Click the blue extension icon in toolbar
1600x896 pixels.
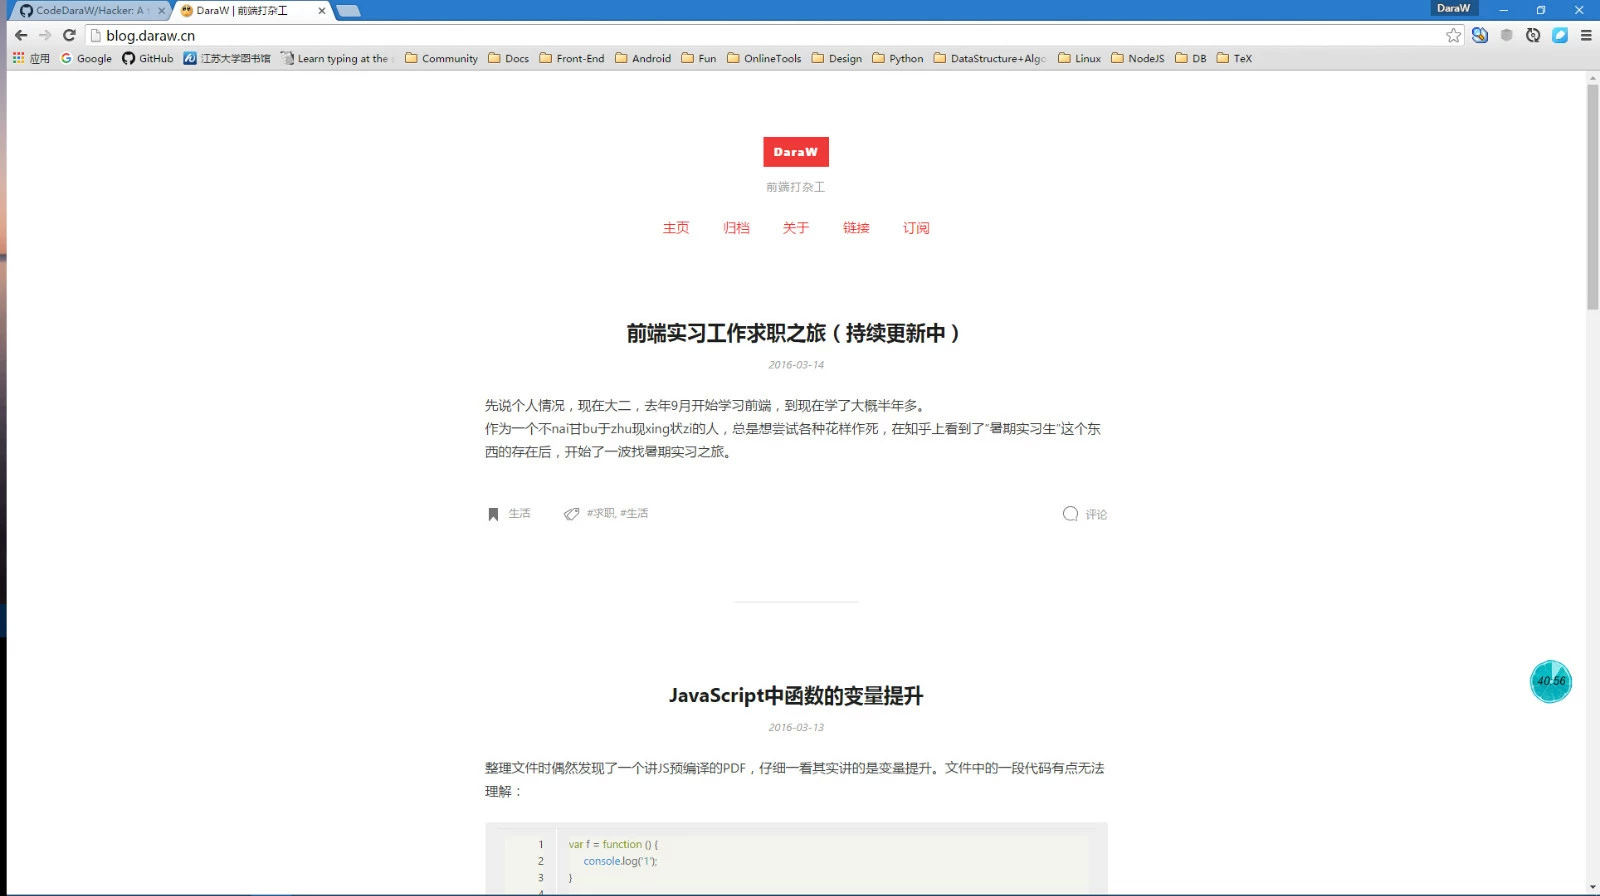point(1560,35)
